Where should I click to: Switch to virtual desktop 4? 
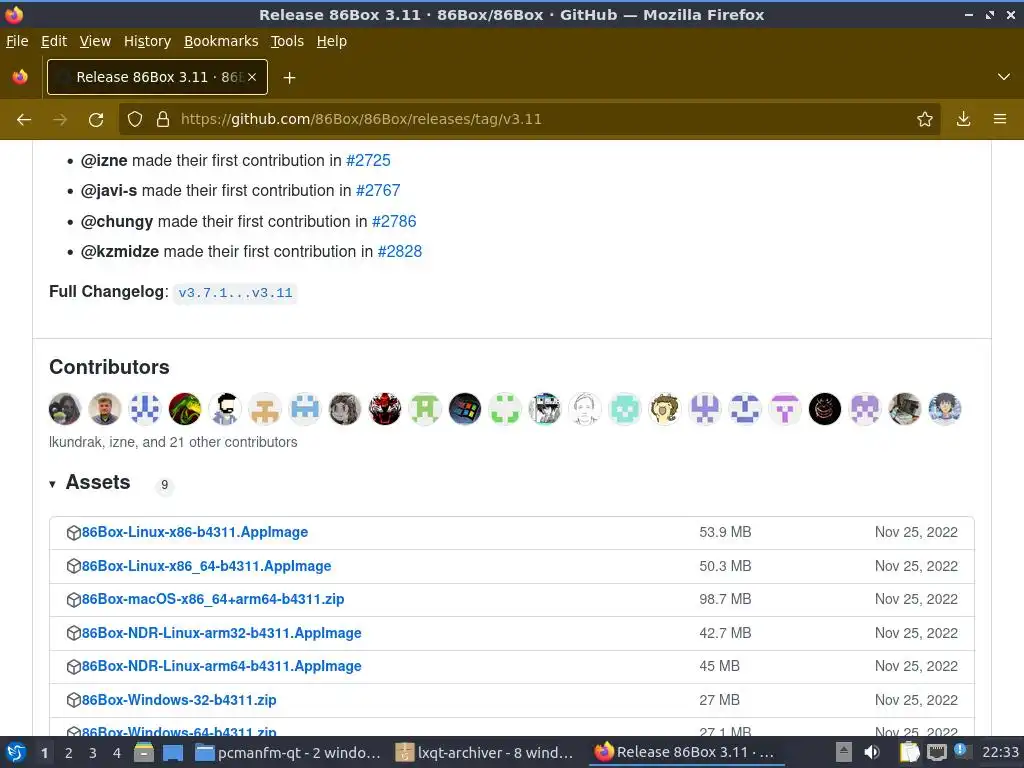[117, 753]
